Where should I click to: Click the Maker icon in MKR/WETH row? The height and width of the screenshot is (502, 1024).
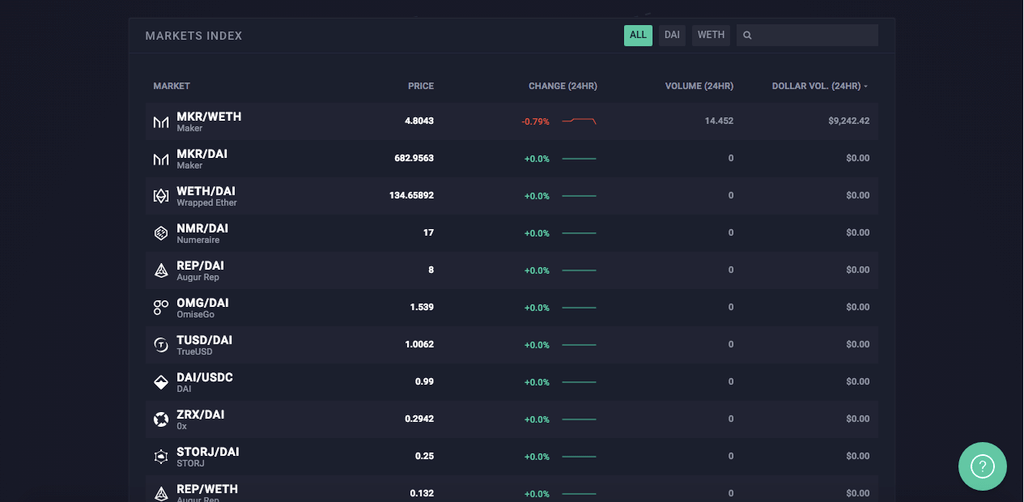[161, 122]
